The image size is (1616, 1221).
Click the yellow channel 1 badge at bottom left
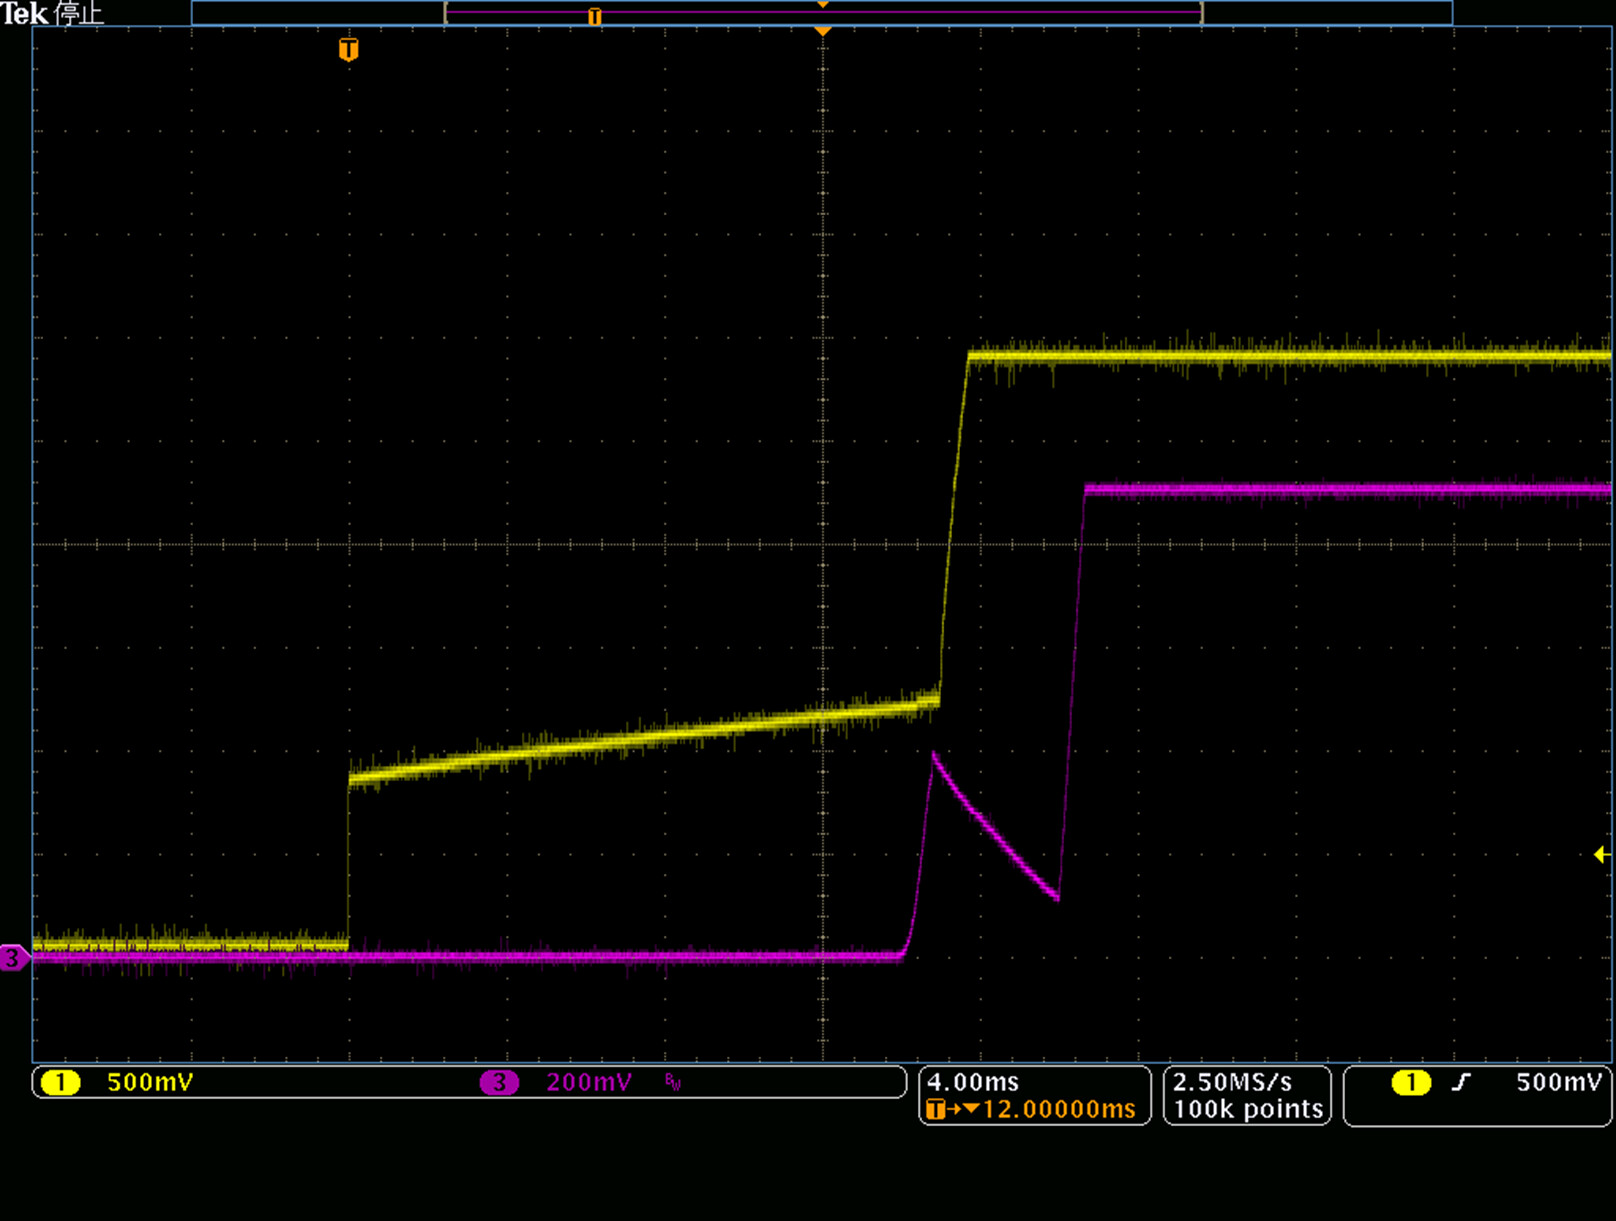[61, 1083]
